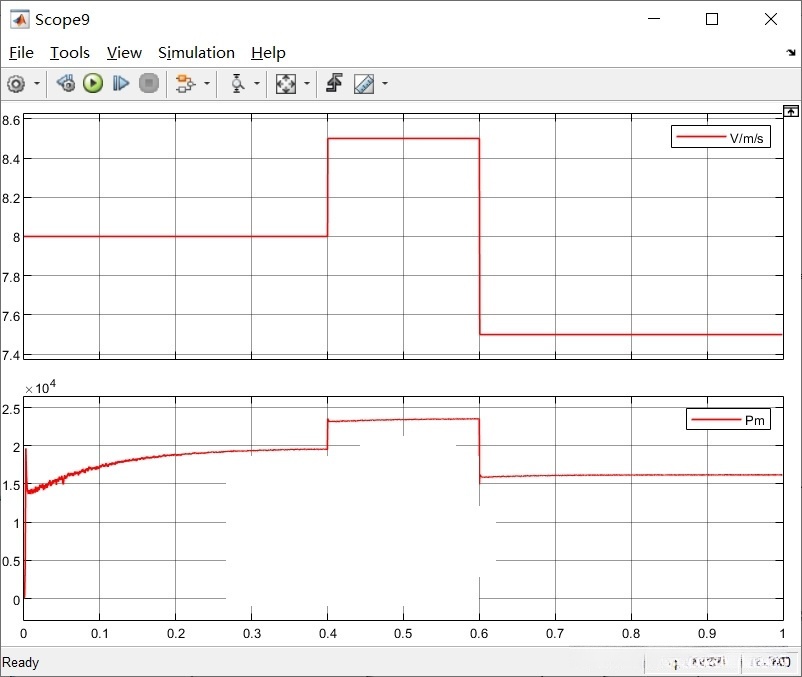Click the Step Forward icon

121,84
